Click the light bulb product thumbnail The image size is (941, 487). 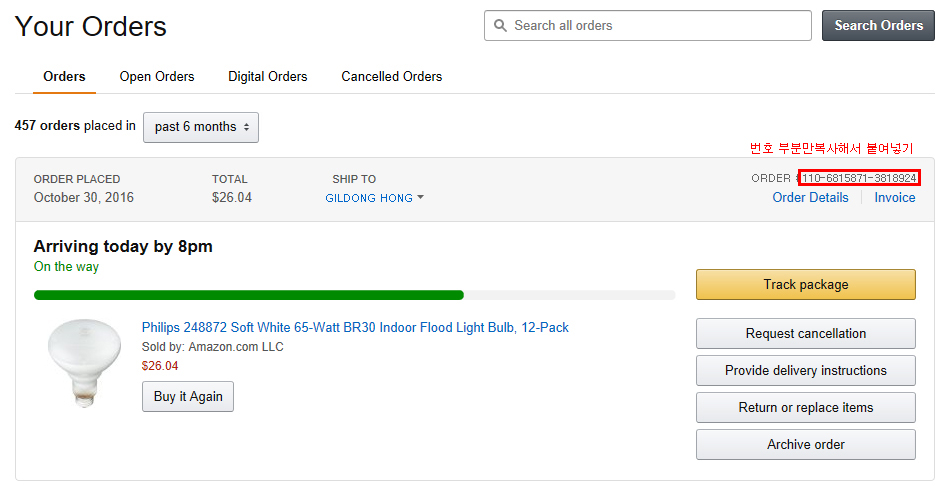(x=84, y=362)
